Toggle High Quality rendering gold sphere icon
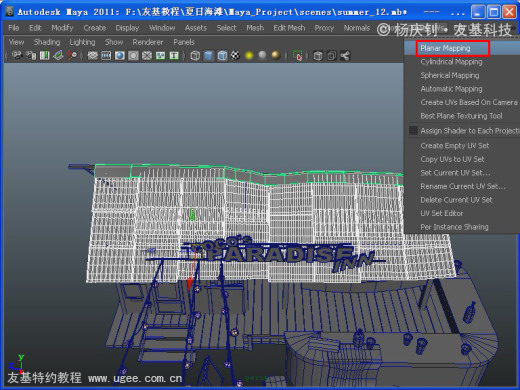This screenshot has height=390, width=520. [x=276, y=55]
